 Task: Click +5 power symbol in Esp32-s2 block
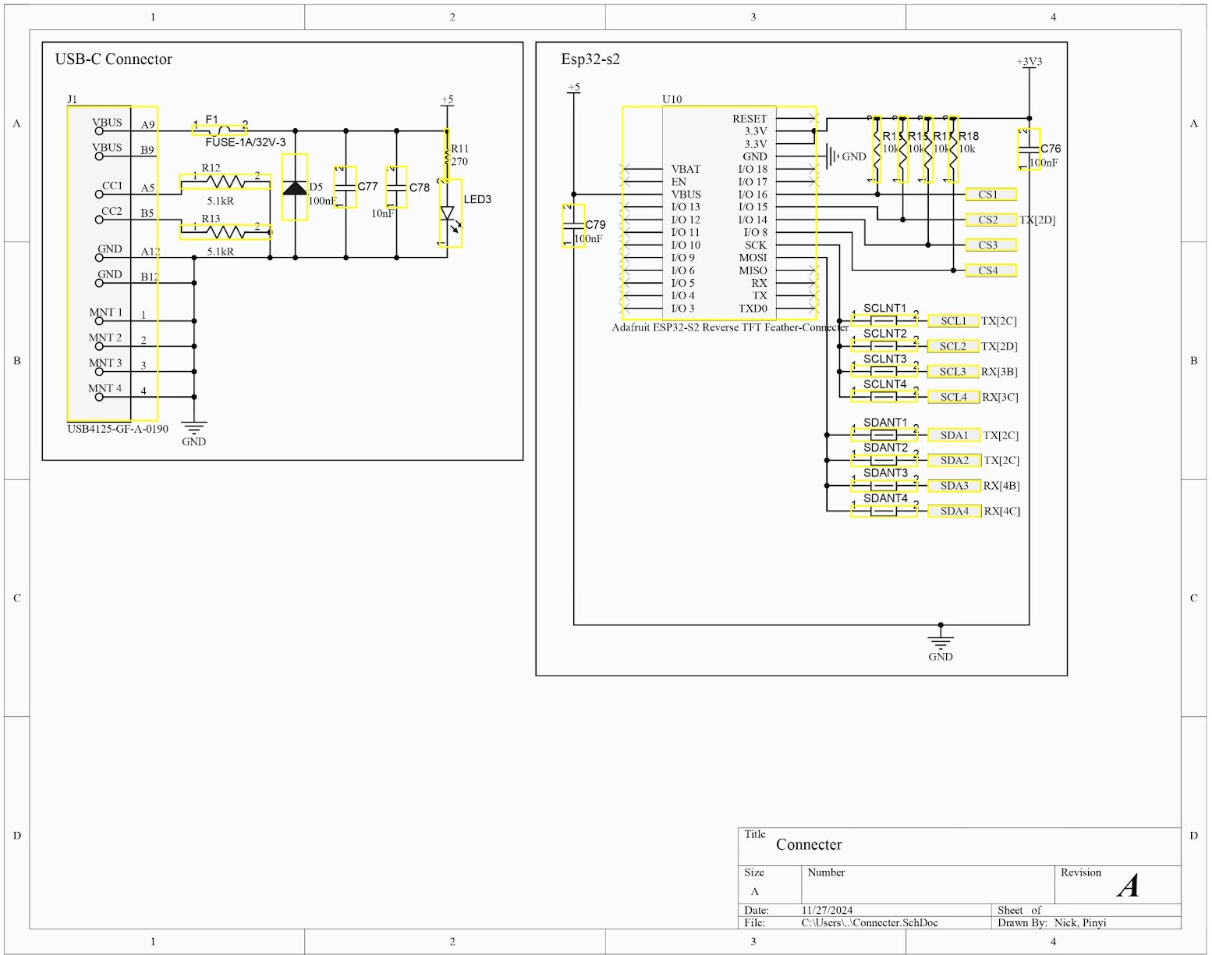[573, 90]
